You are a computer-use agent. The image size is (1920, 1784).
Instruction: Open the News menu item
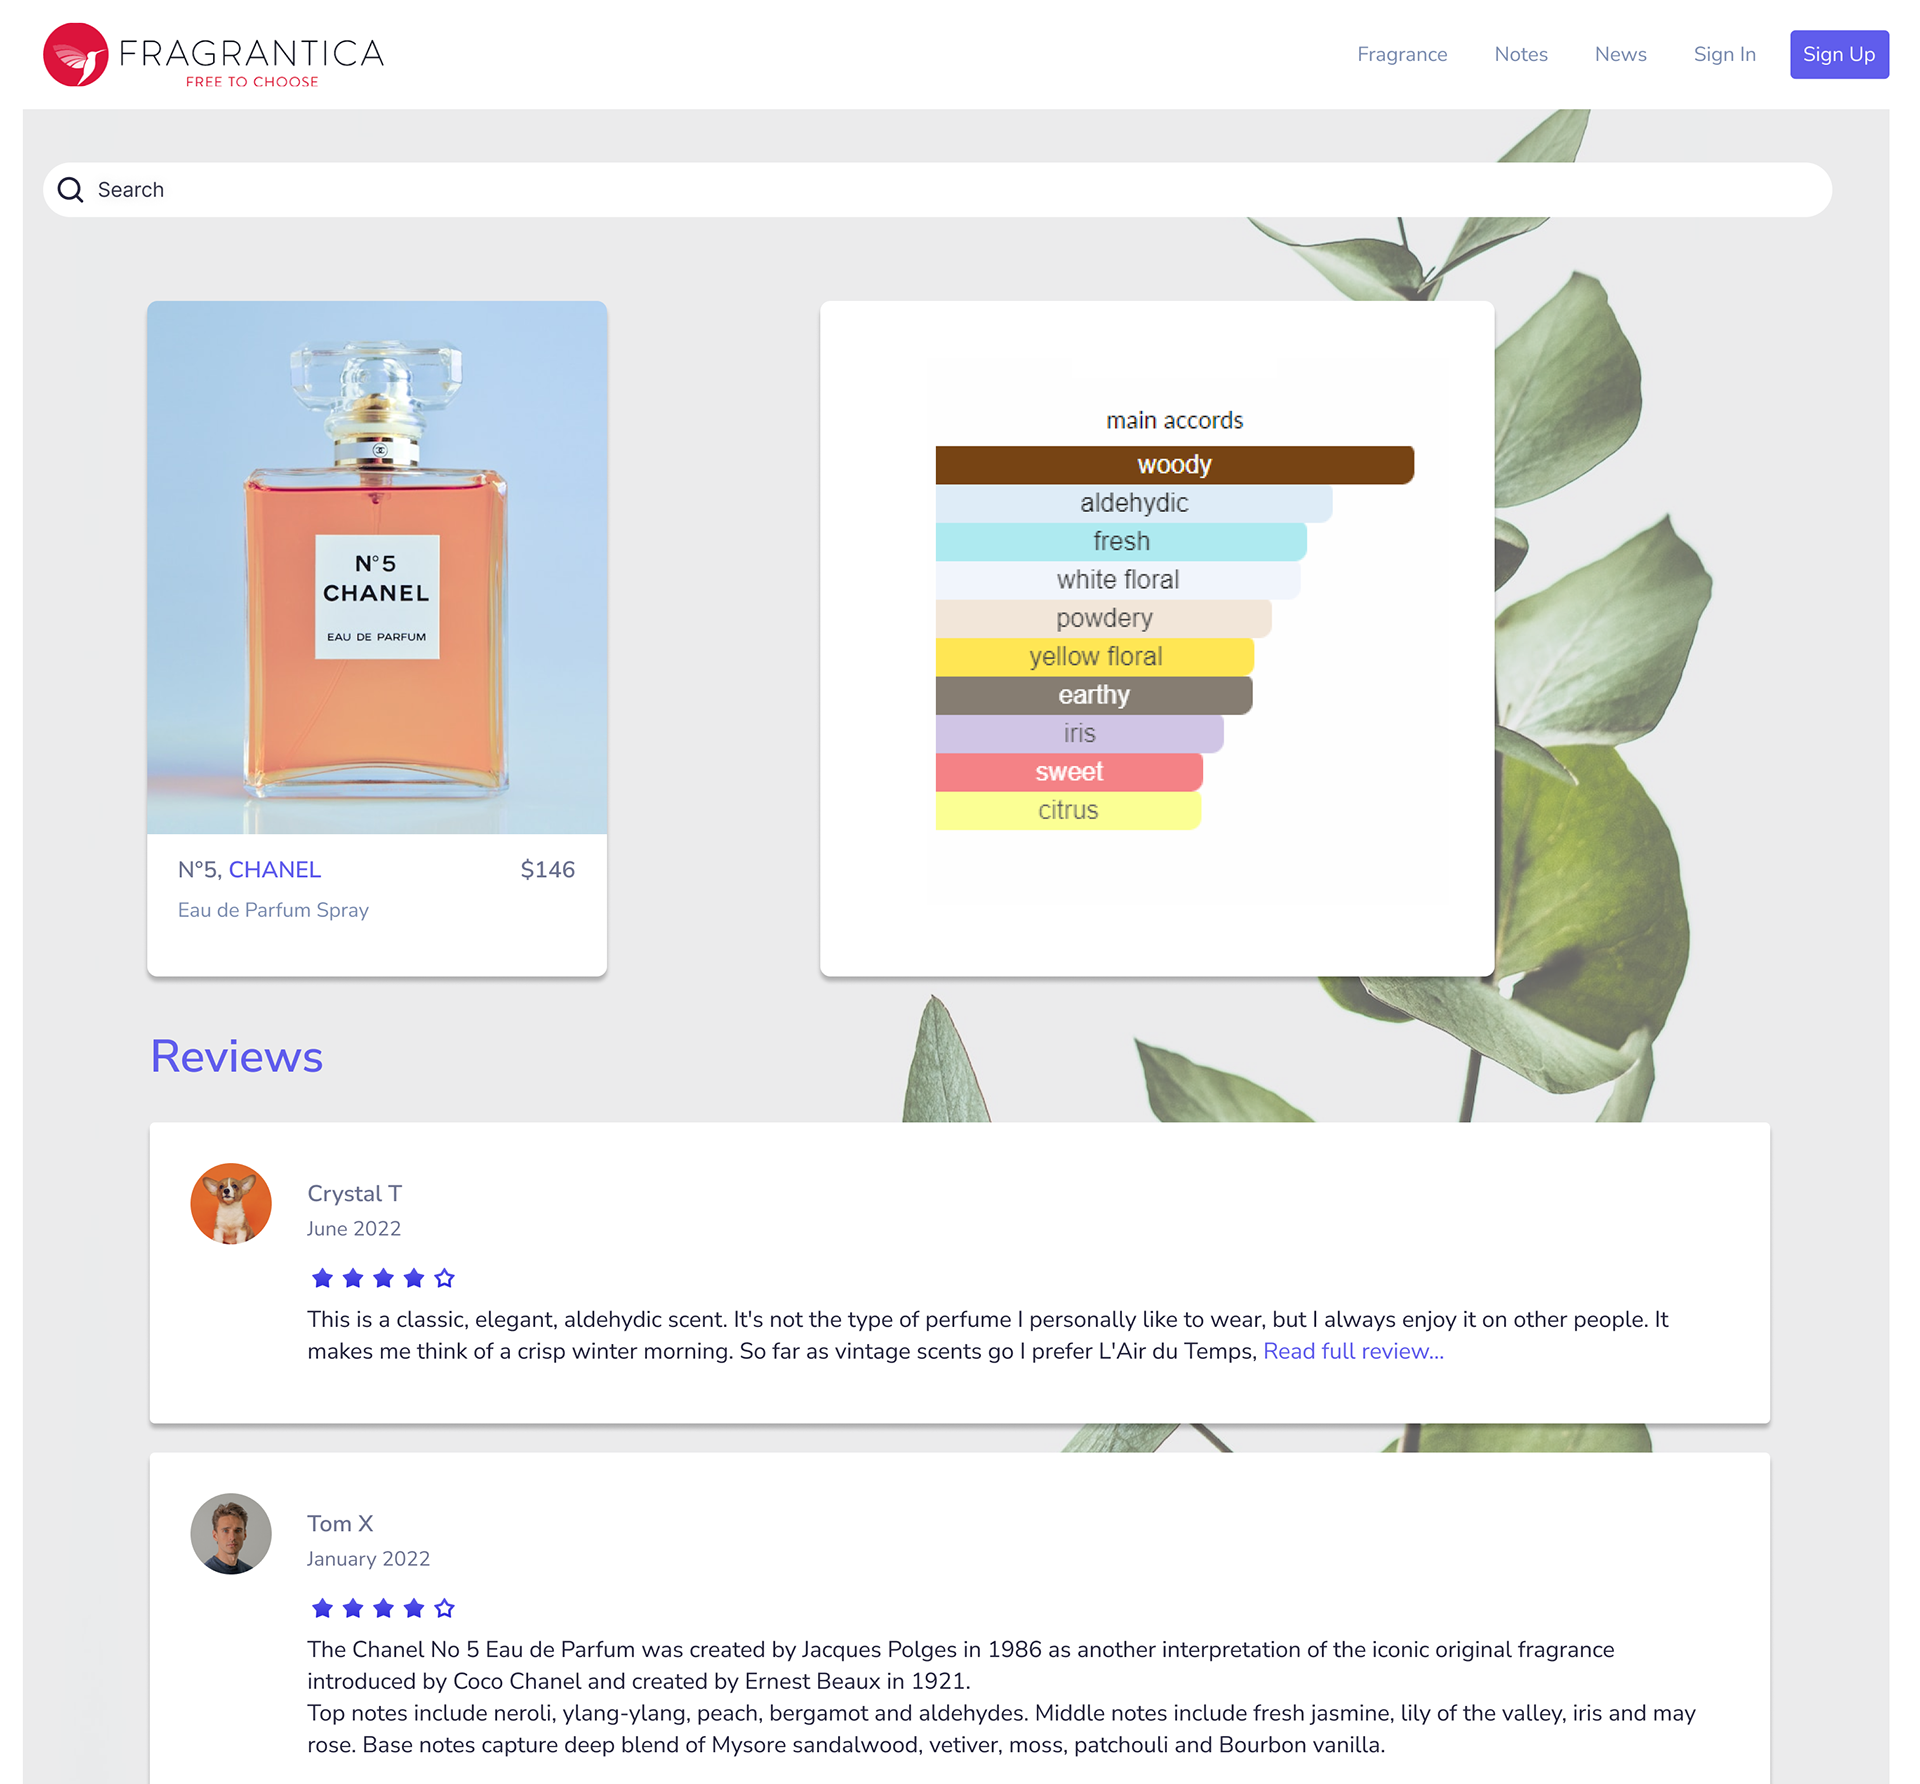1620,55
